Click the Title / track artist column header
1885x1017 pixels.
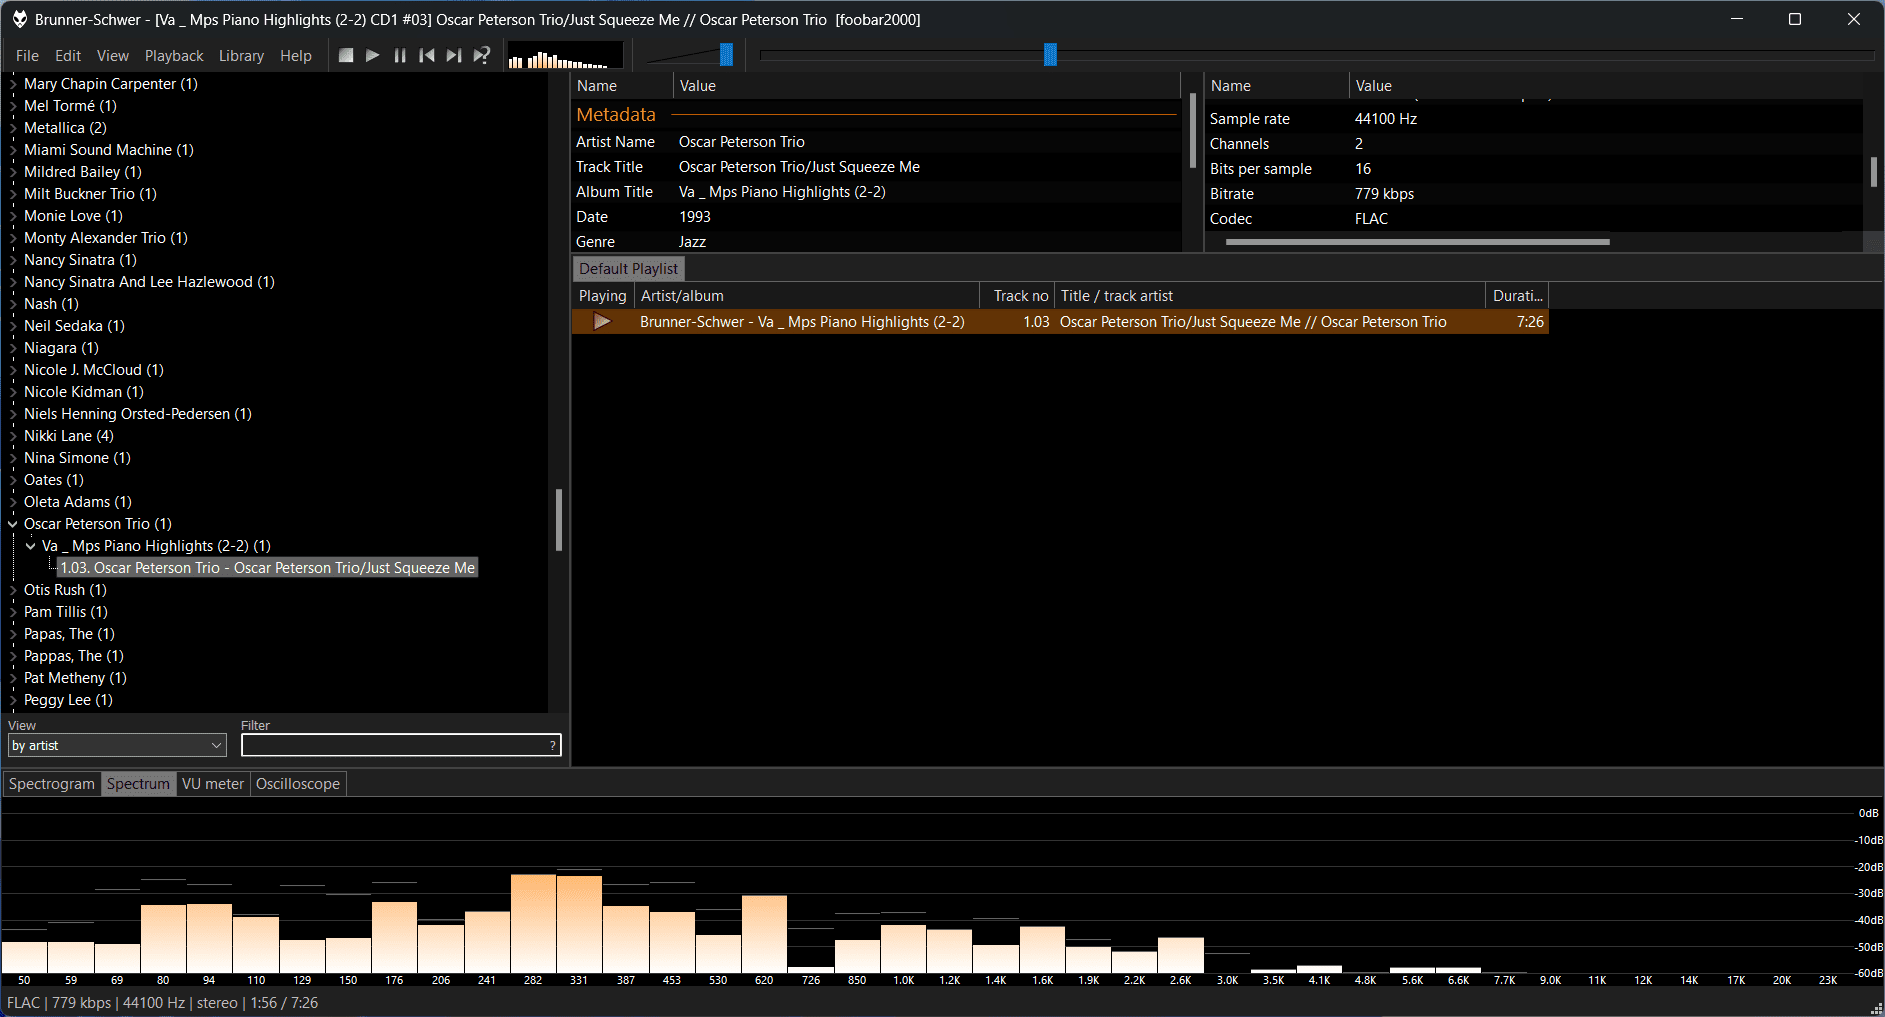coord(1270,296)
